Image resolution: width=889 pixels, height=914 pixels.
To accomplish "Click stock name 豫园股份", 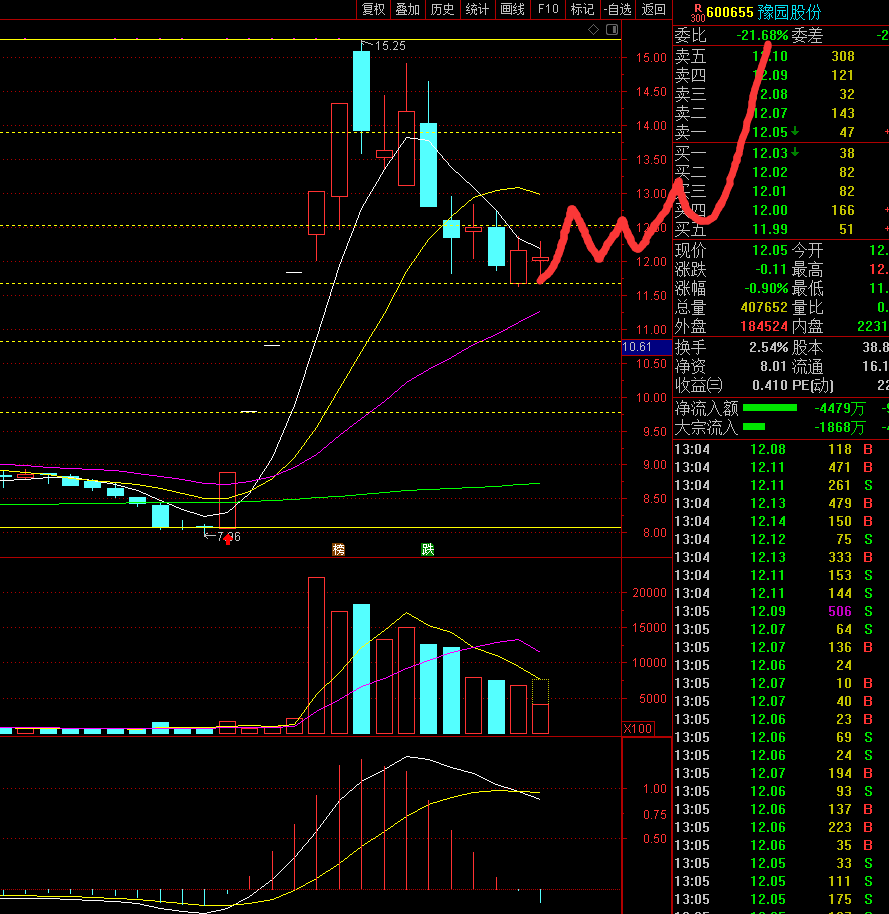I will click(789, 12).
